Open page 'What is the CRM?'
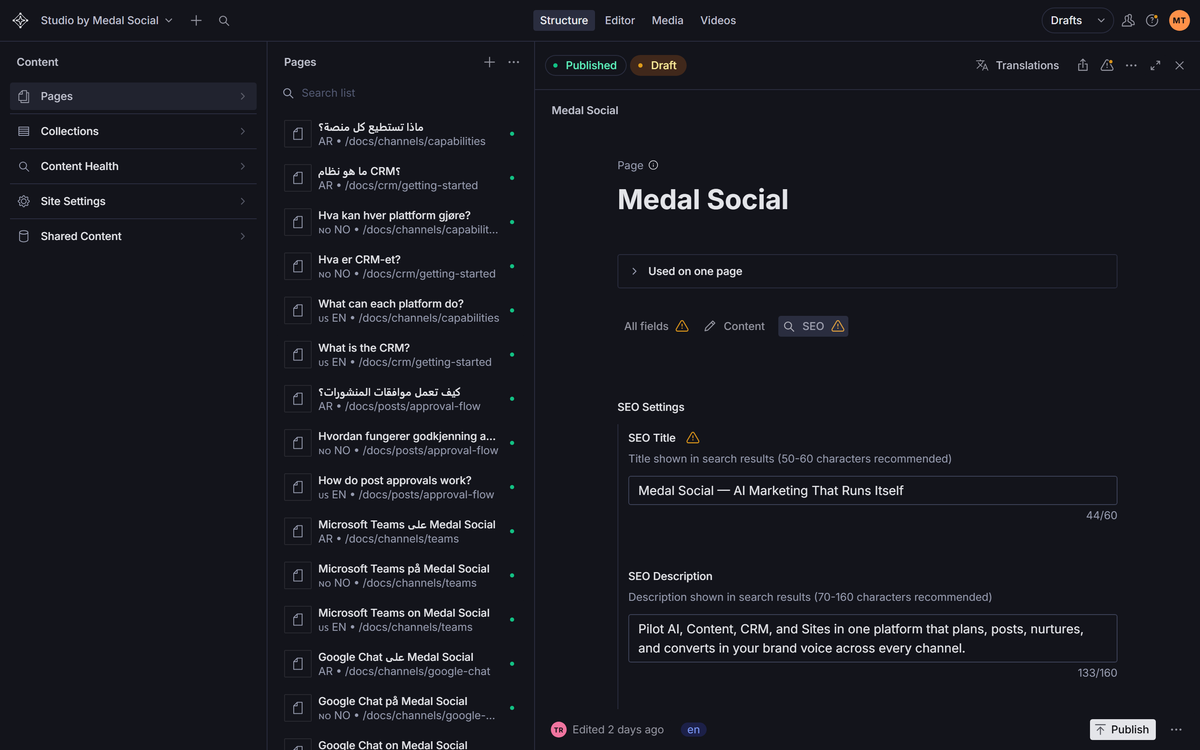The width and height of the screenshot is (1200, 750). 401,354
